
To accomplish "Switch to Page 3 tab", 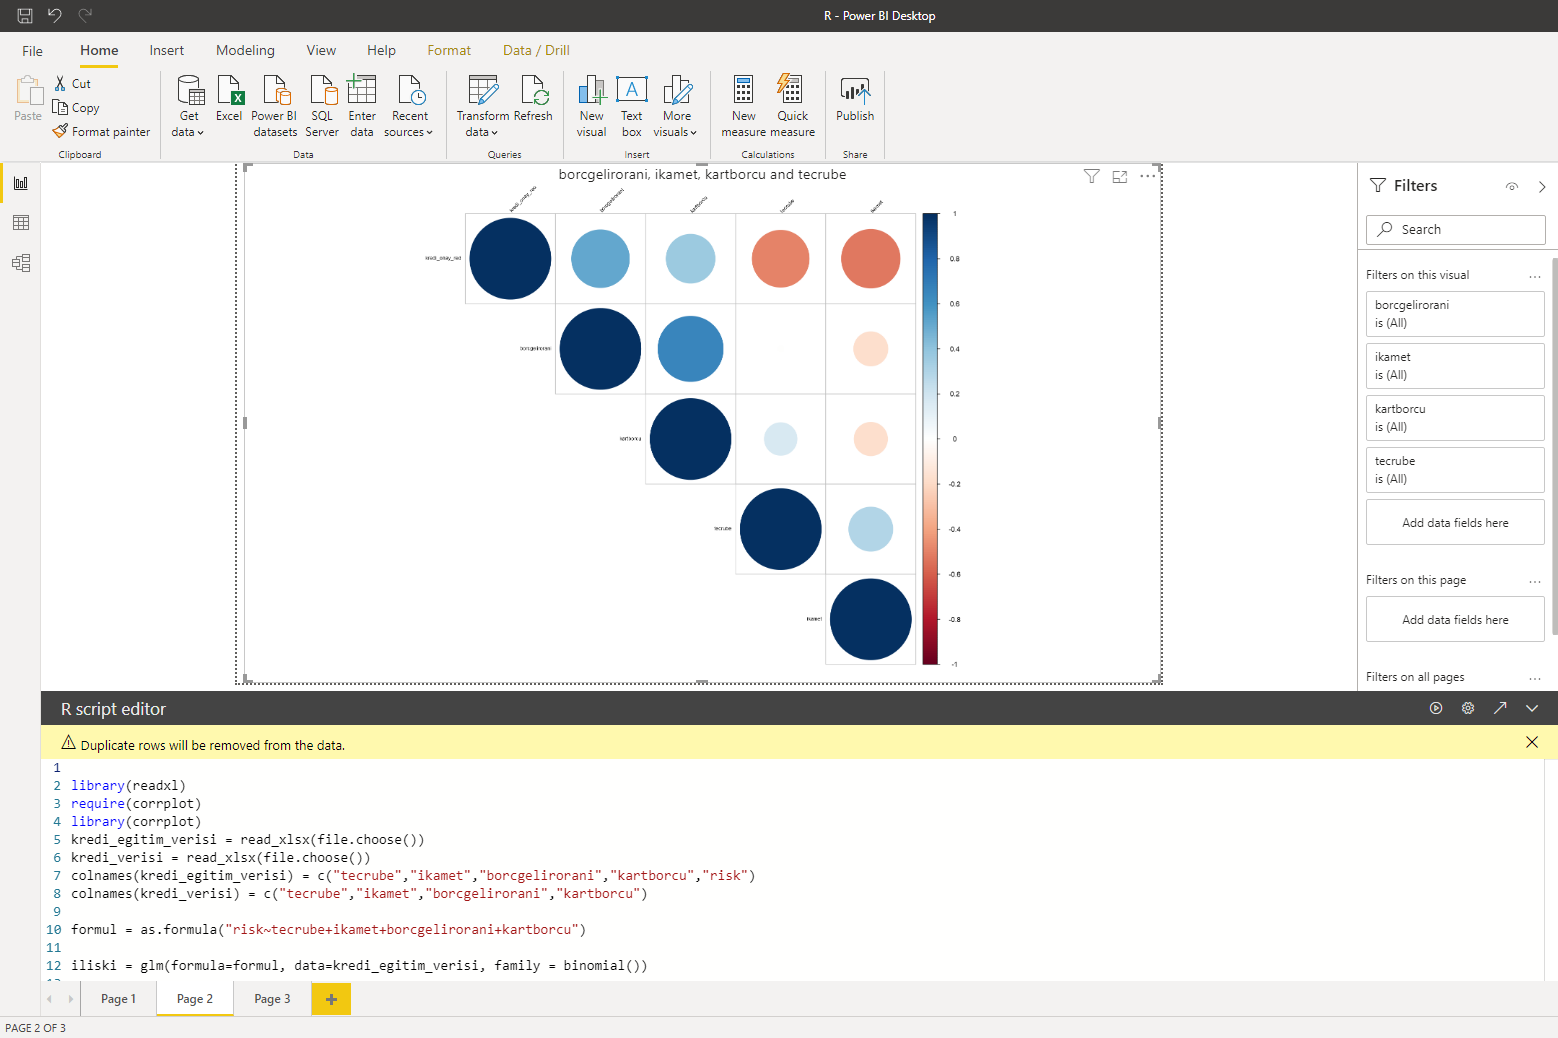I will 272,999.
